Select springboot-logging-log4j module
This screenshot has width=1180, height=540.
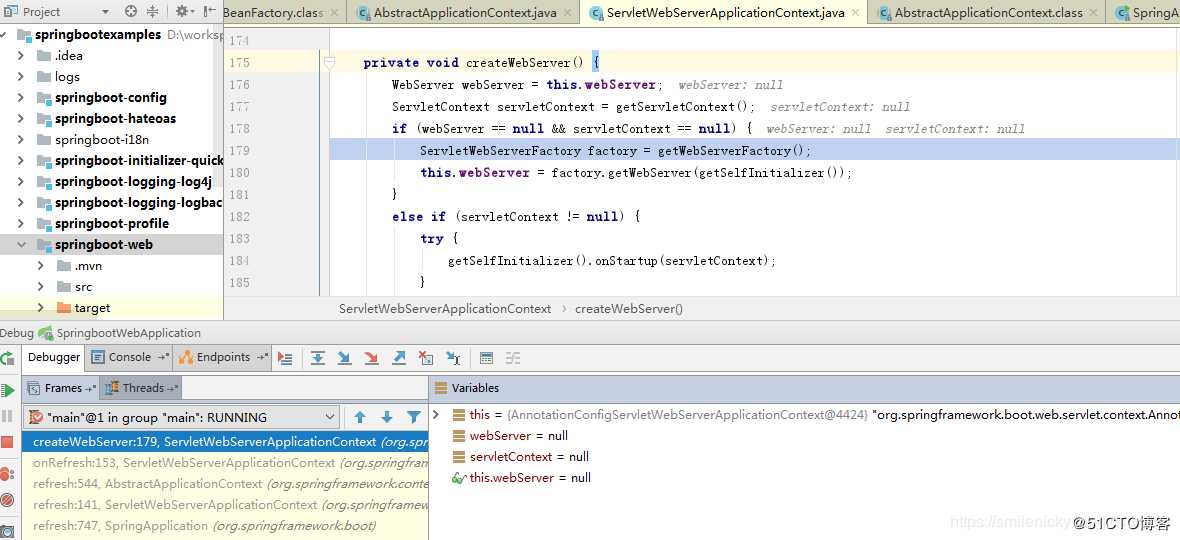click(133, 182)
